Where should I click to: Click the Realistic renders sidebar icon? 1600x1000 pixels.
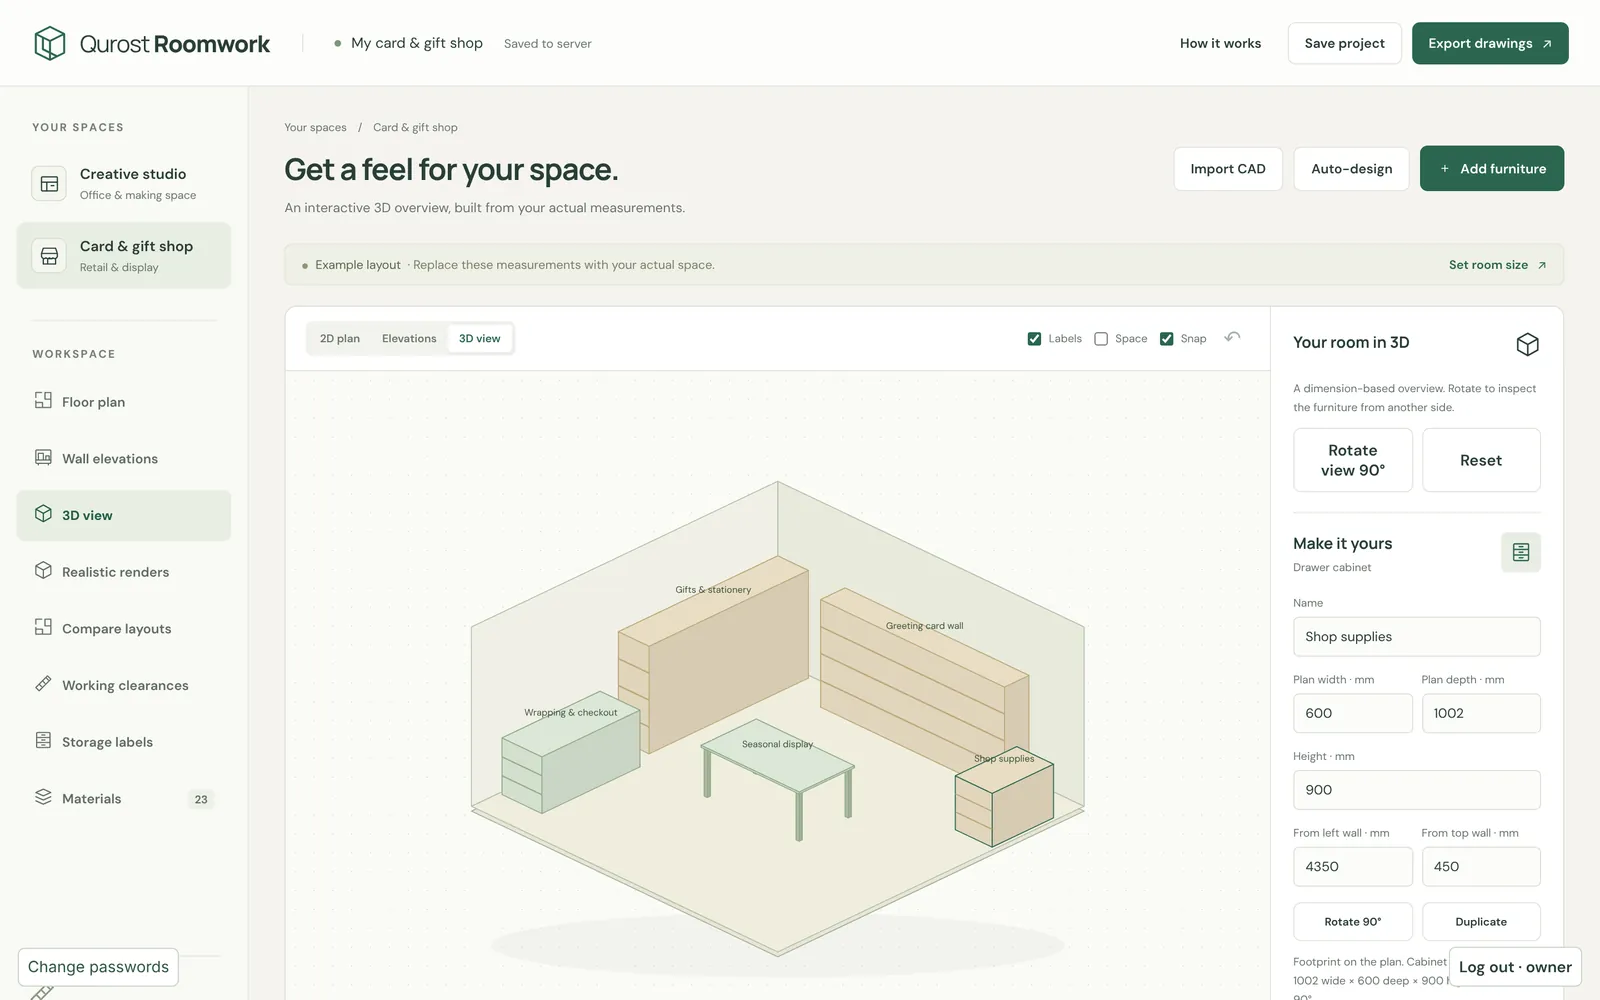click(x=43, y=570)
